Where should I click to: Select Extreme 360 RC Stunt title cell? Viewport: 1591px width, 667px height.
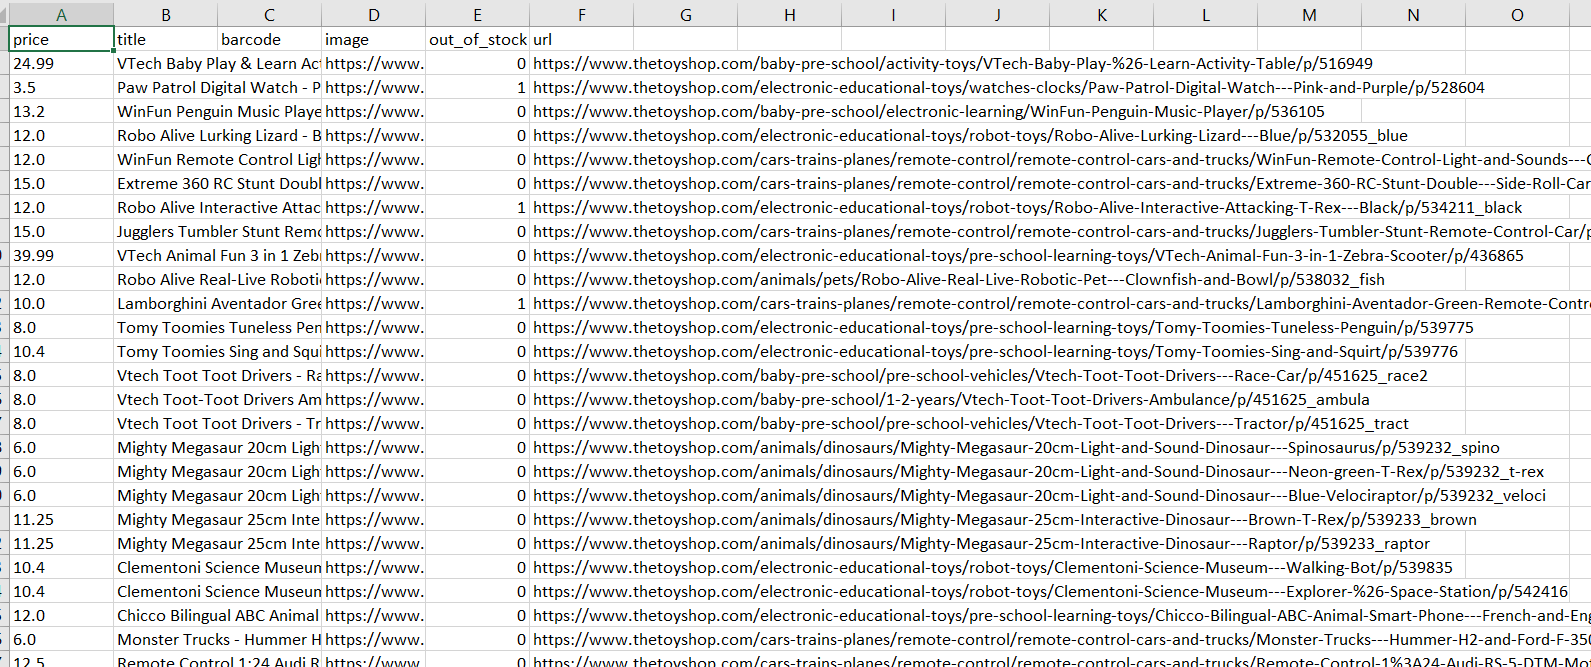click(218, 183)
